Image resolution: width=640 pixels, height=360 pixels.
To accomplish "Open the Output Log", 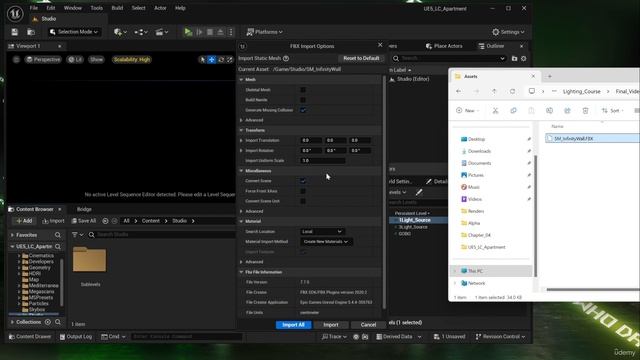I will tap(76, 337).
